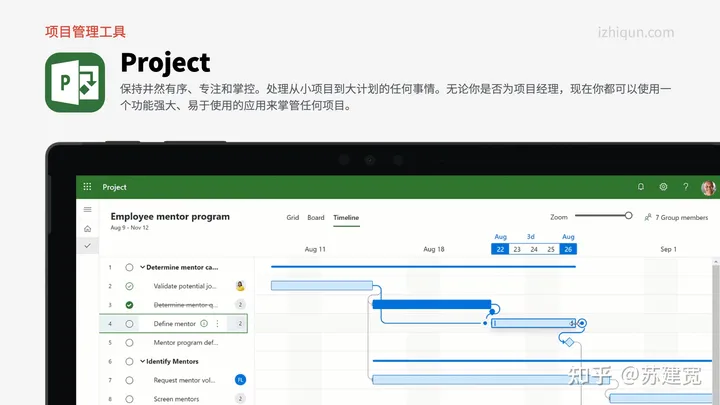Click blue assignee avatar on Request mentor vol

pyautogui.click(x=240, y=380)
